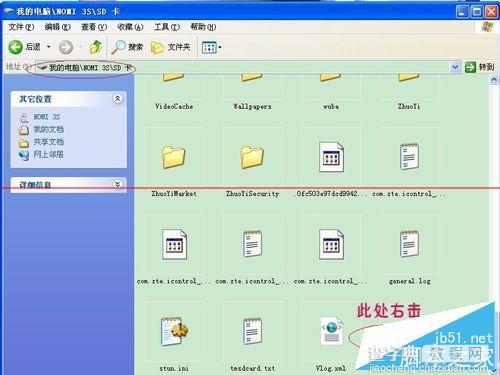Image resolution: width=500 pixels, height=375 pixels.
Task: Click the 转到 go button
Action: [x=479, y=67]
